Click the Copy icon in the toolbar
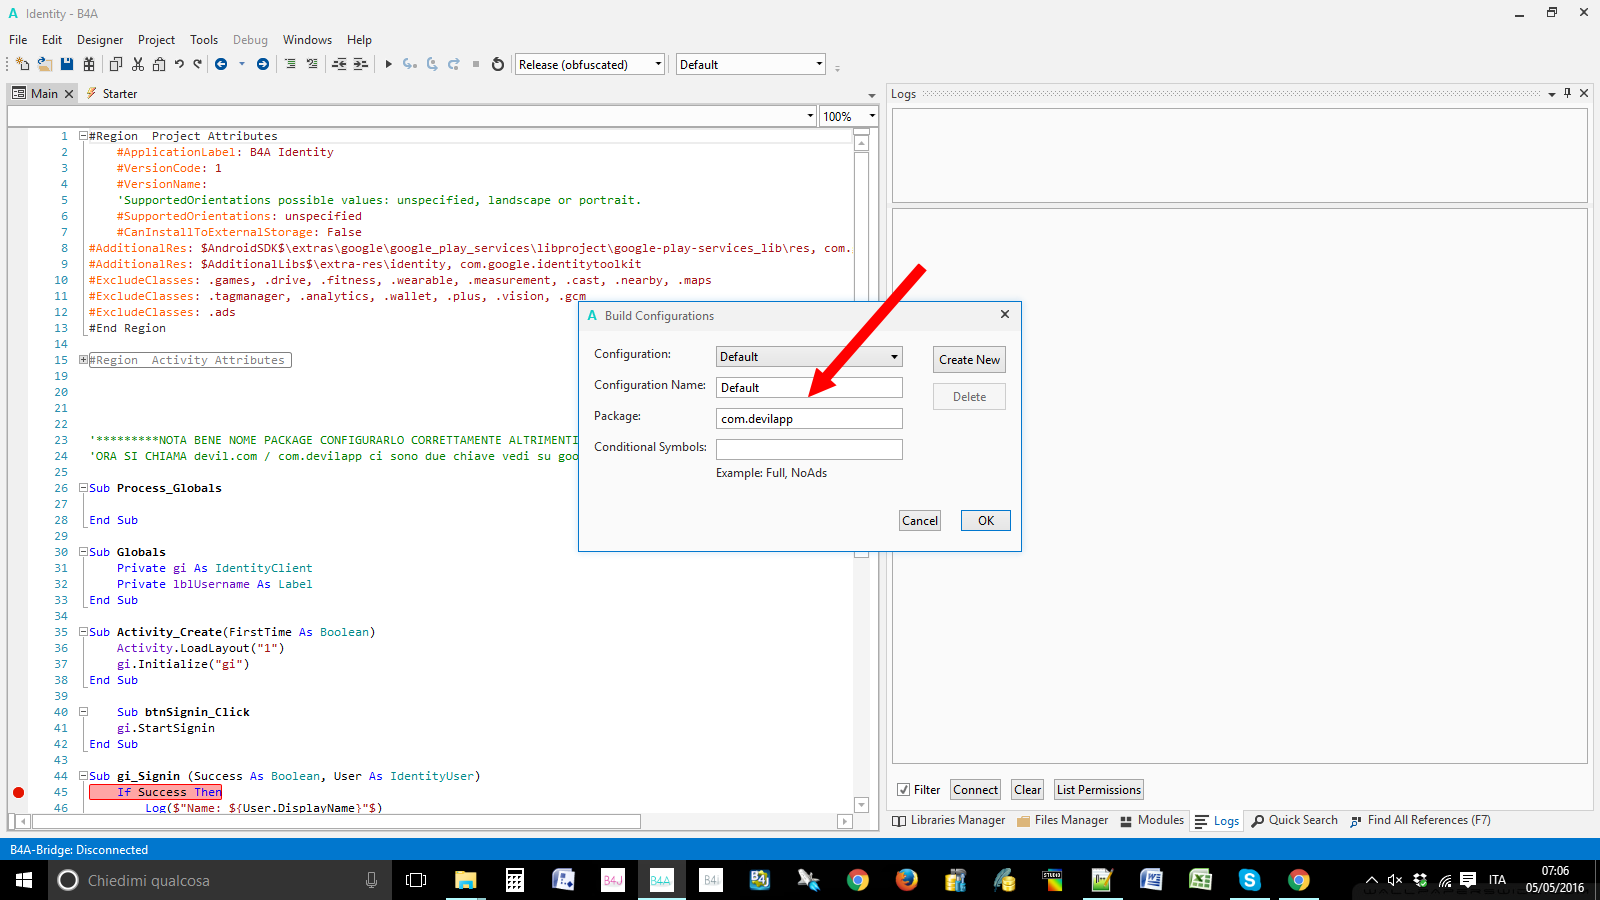Screen dimensions: 1600x900 pyautogui.click(x=116, y=64)
